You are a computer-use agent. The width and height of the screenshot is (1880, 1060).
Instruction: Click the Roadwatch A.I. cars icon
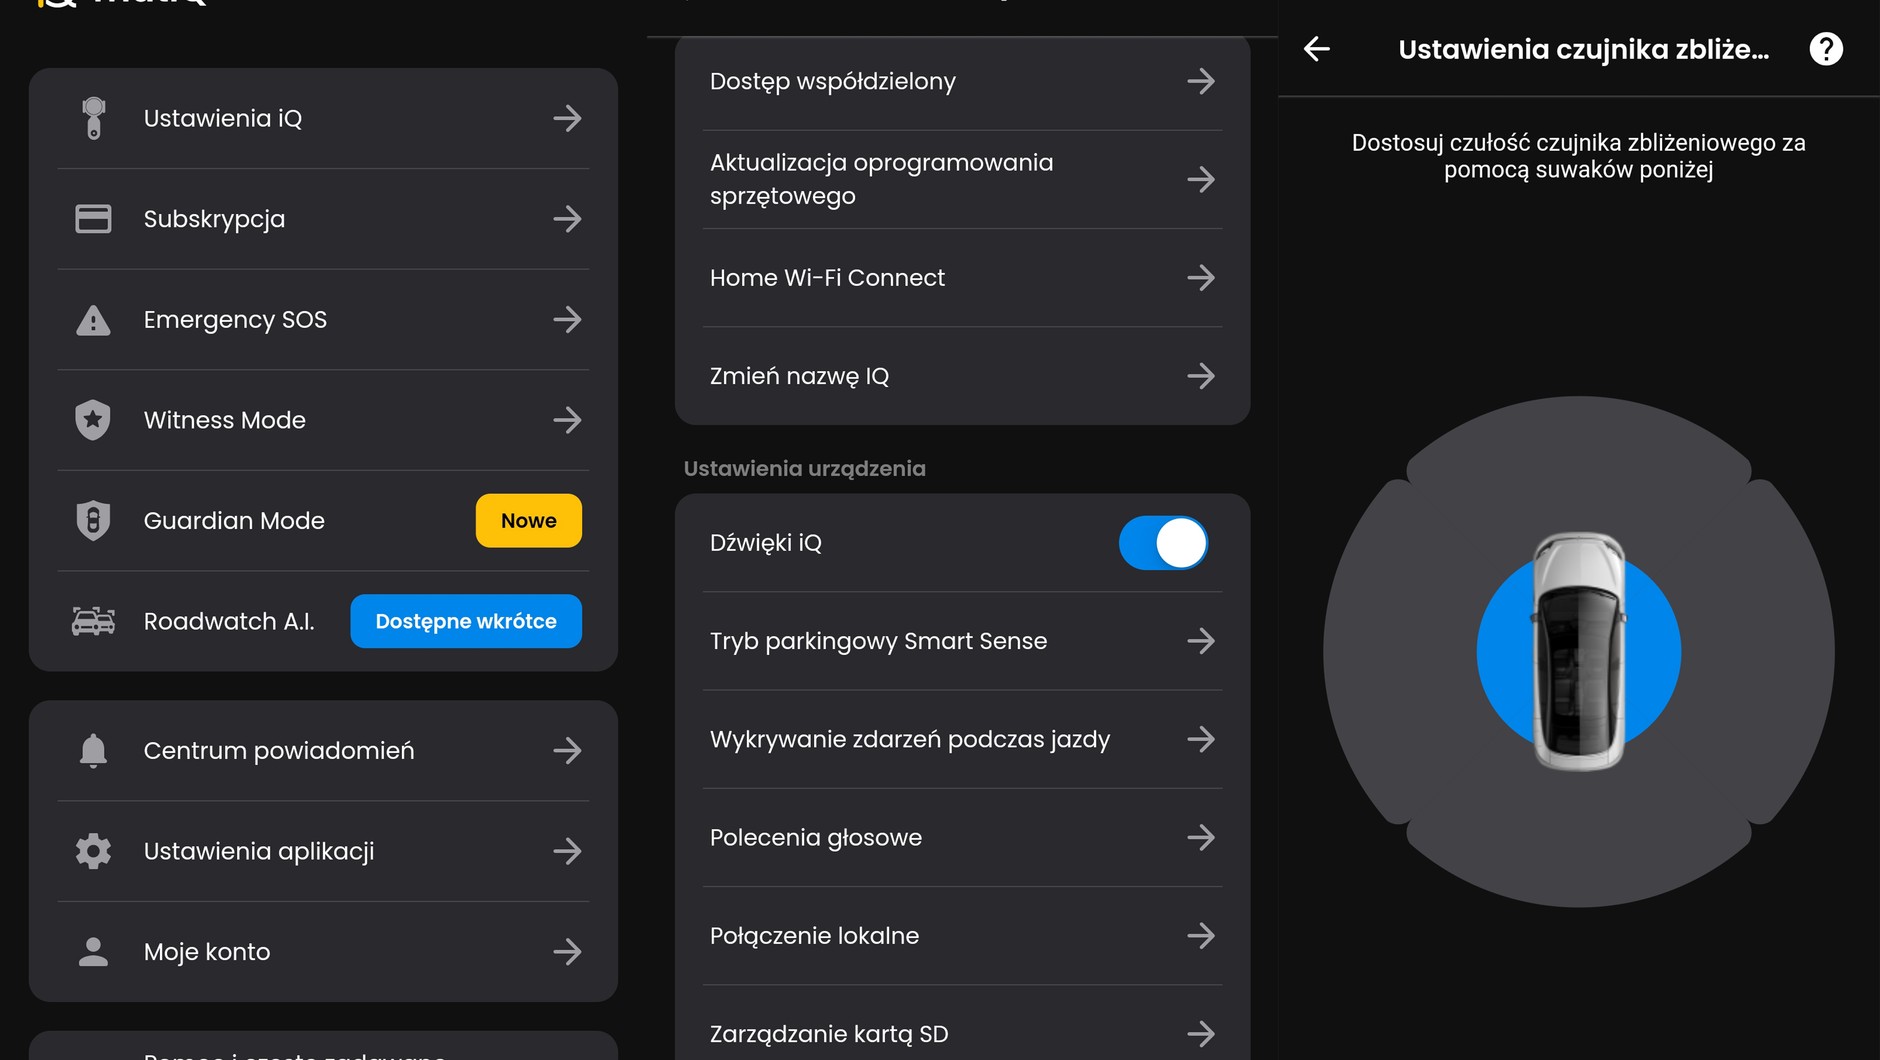pos(93,621)
